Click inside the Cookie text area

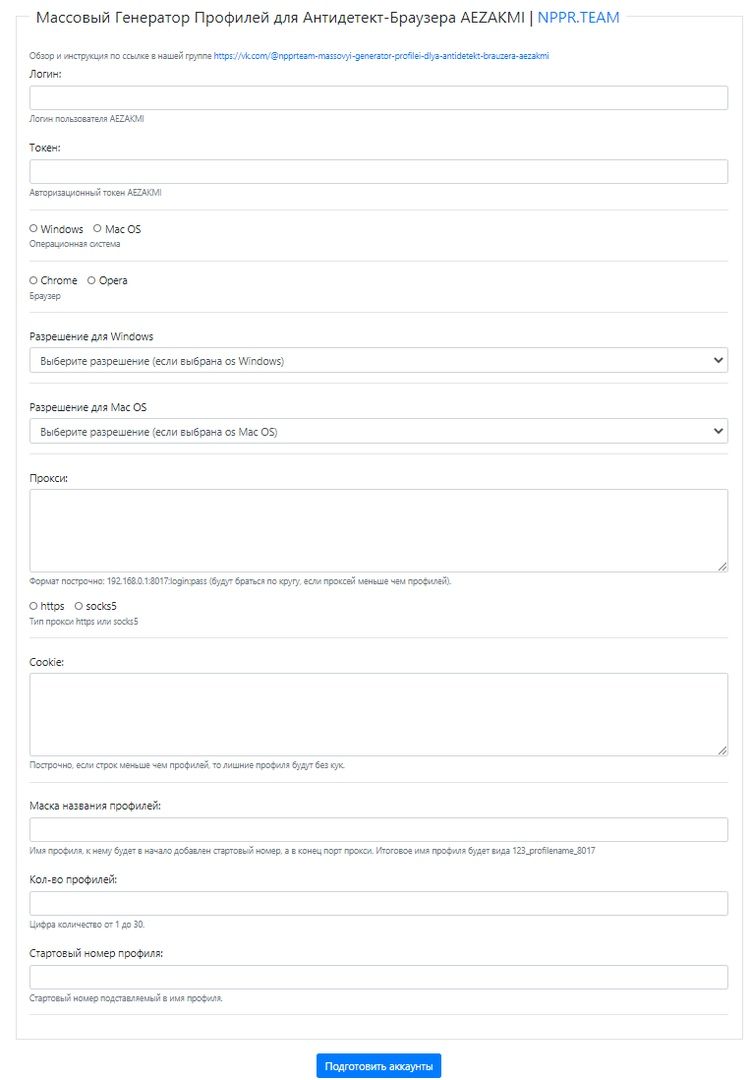coord(378,714)
